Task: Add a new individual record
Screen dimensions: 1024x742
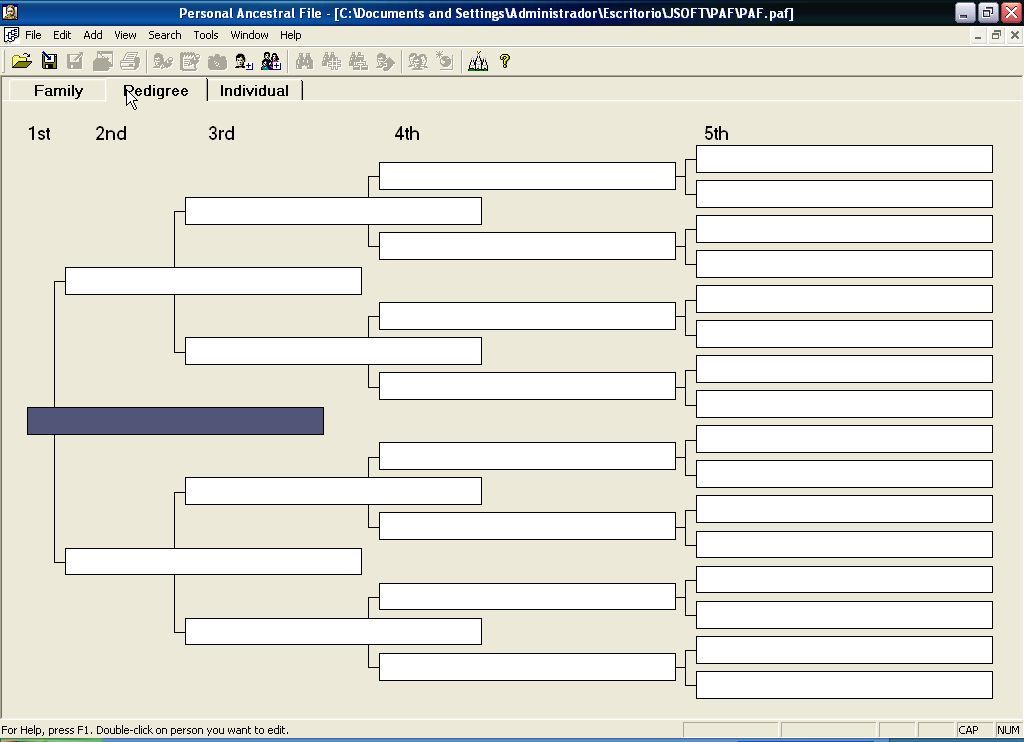Action: click(243, 61)
